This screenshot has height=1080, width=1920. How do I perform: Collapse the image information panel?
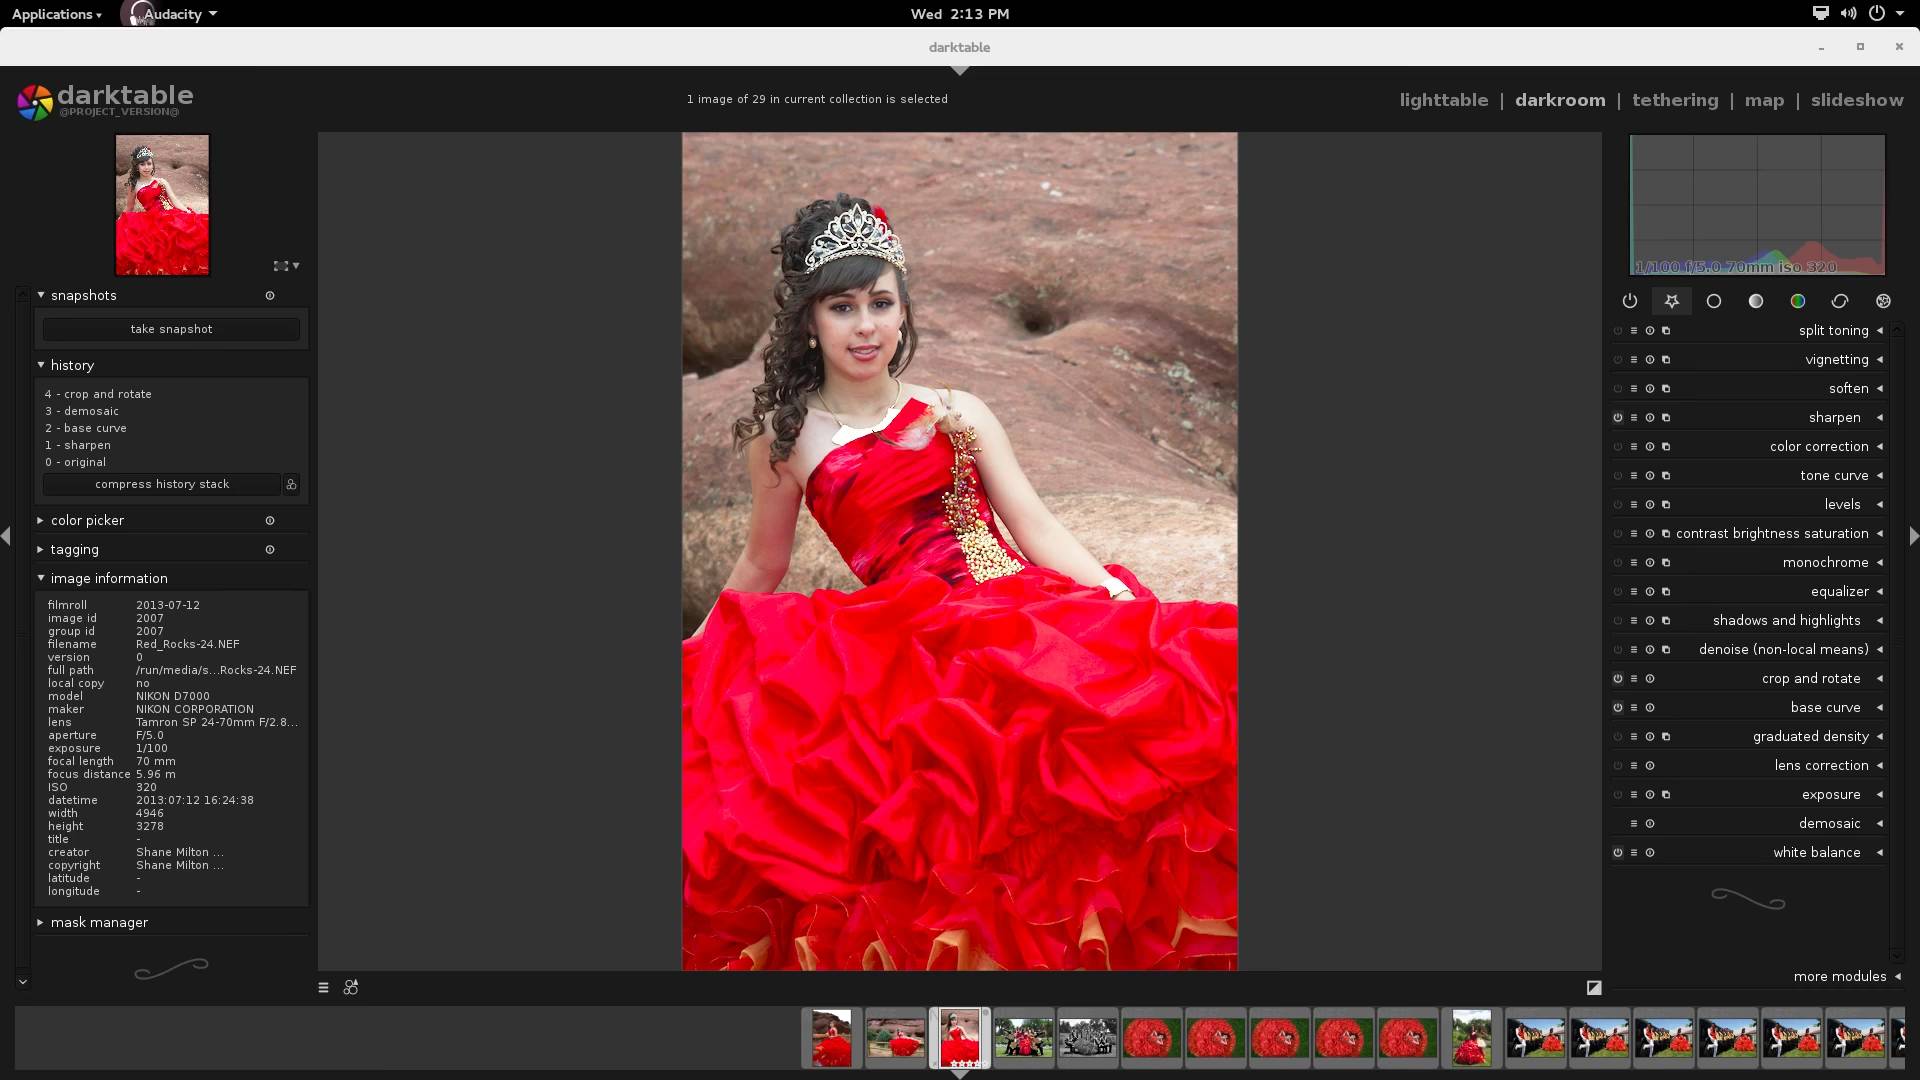[x=108, y=579]
